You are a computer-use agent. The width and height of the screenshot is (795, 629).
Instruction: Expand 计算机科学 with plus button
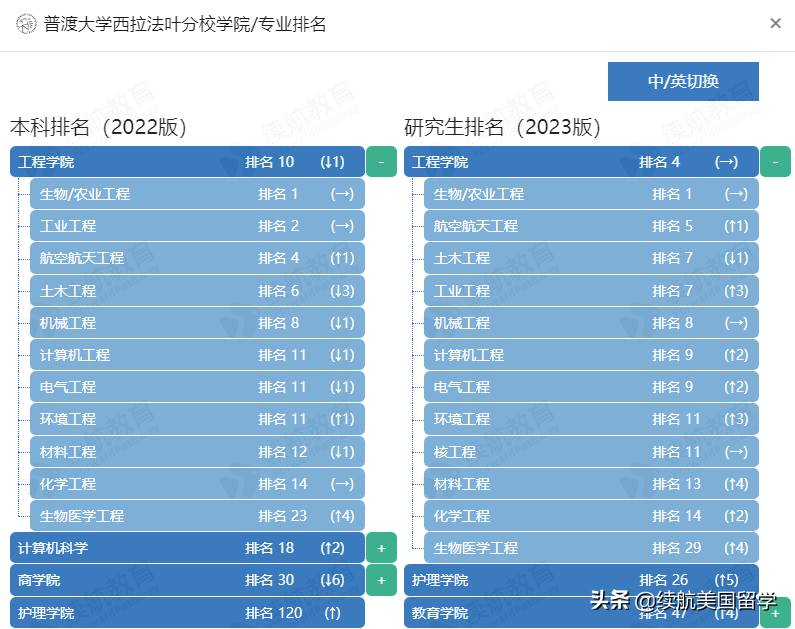pyautogui.click(x=381, y=548)
